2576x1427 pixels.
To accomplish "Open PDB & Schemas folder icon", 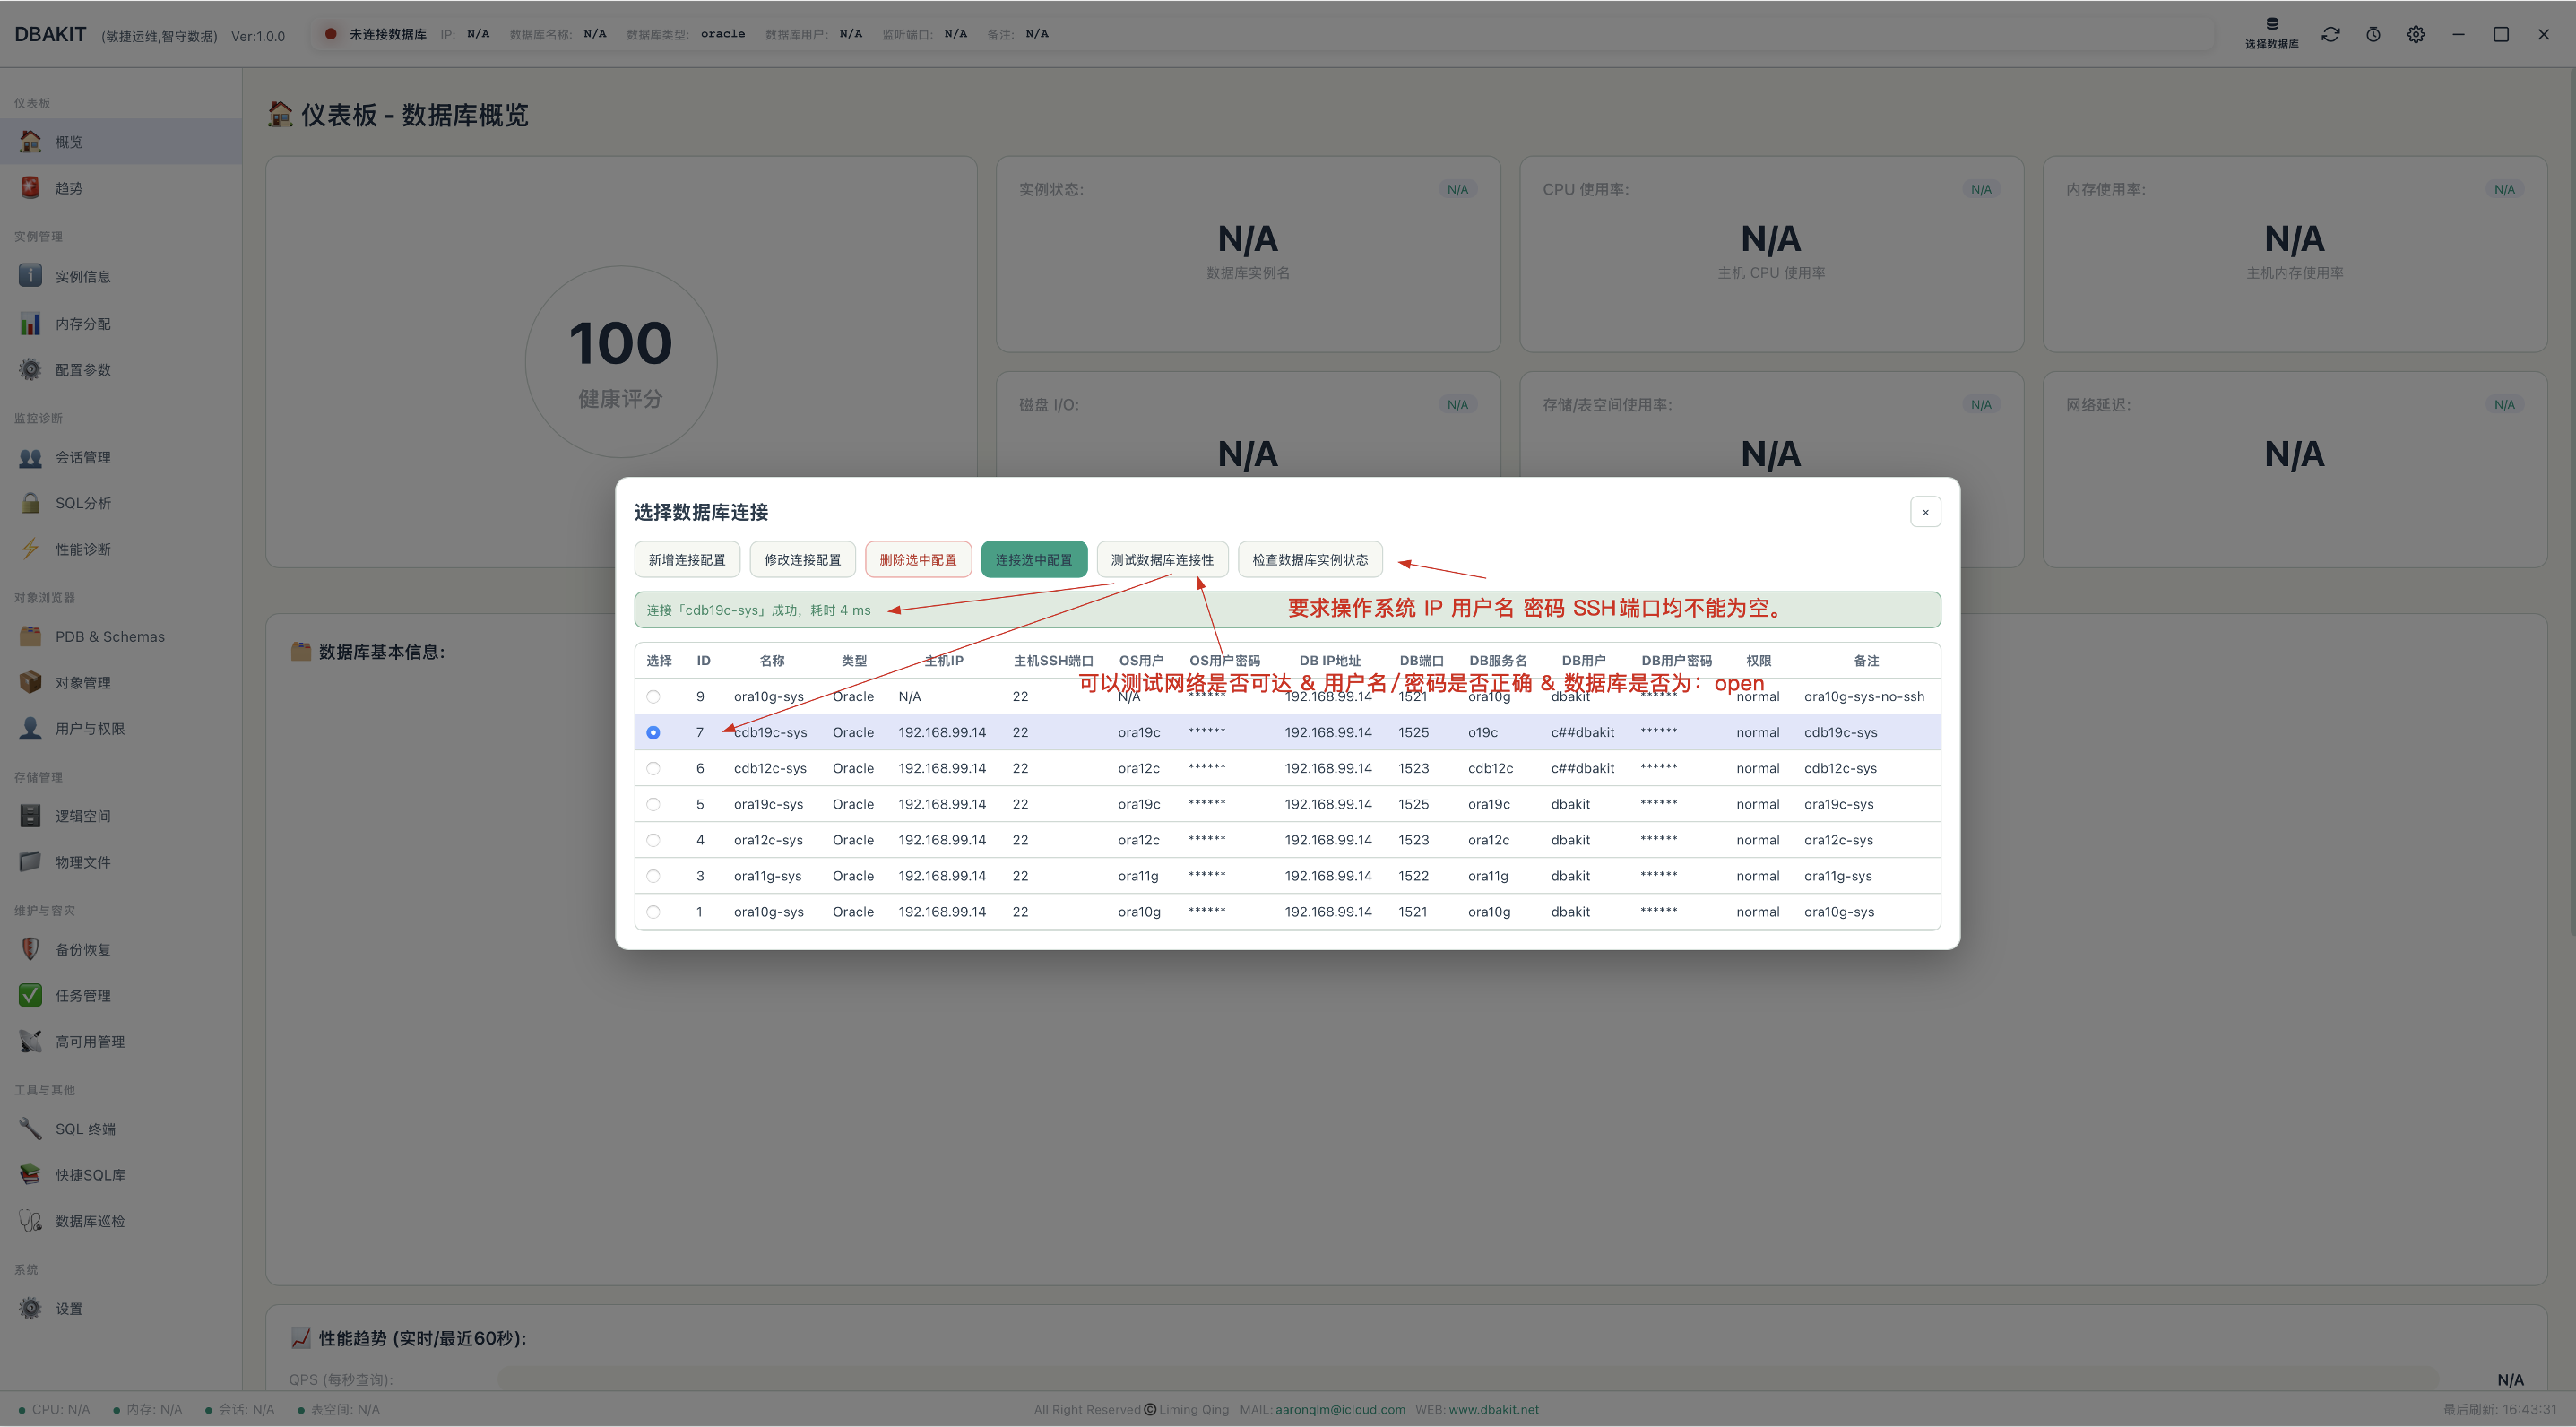I will pos(31,636).
